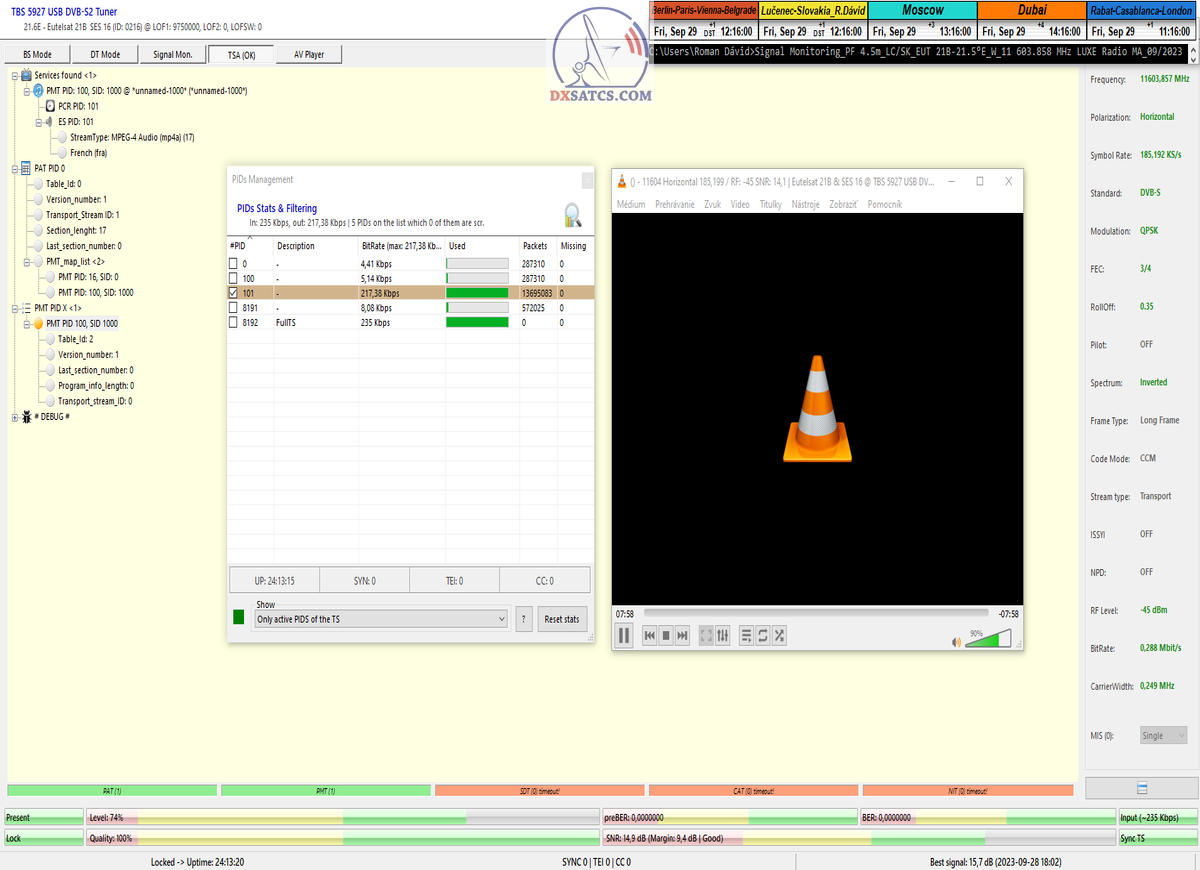Skip to next media in VLC
This screenshot has height=870, width=1200.
click(683, 635)
